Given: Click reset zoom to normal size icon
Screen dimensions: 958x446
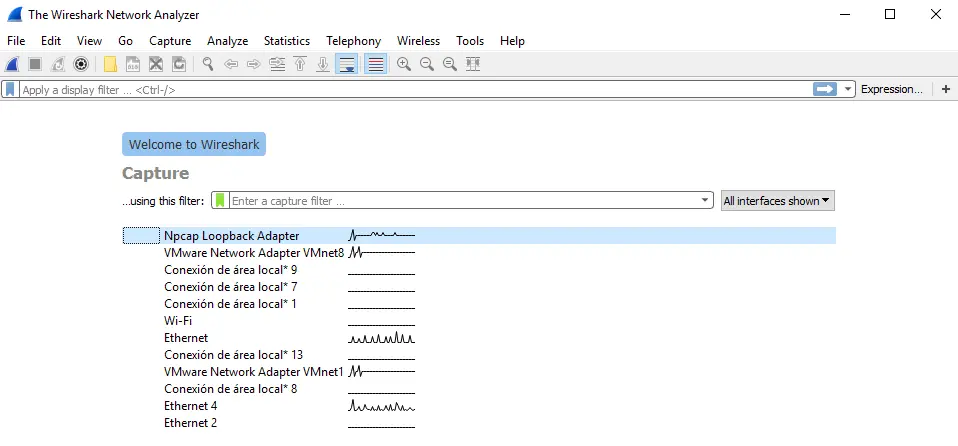Looking at the screenshot, I should click(x=450, y=64).
